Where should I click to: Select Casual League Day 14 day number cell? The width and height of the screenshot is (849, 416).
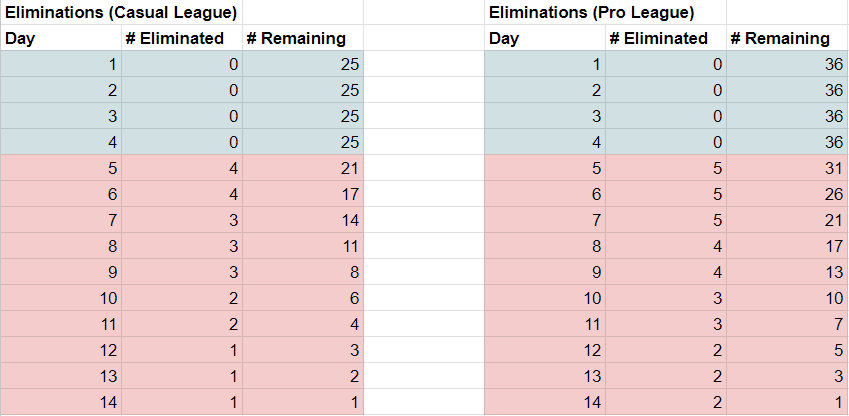(x=61, y=402)
